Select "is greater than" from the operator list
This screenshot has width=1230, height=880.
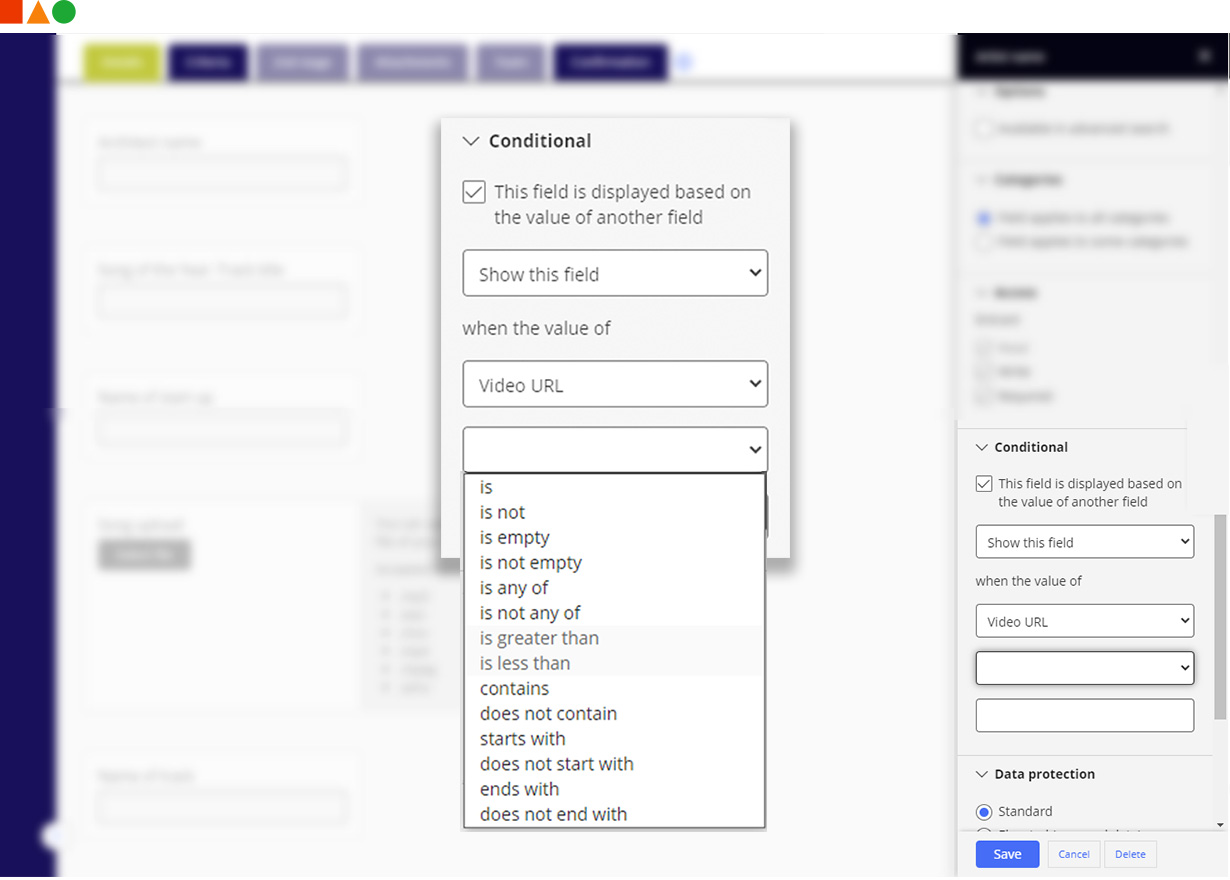tap(541, 638)
